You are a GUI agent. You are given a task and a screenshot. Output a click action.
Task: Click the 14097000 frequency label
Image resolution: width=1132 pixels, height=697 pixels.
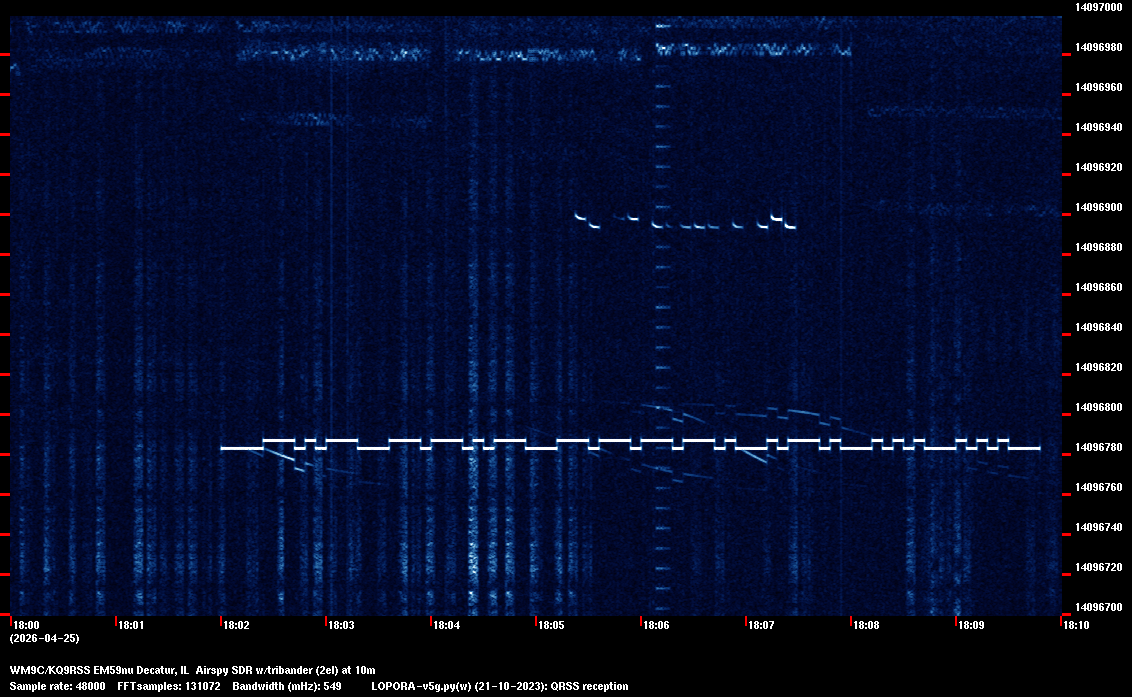pyautogui.click(x=1098, y=7)
